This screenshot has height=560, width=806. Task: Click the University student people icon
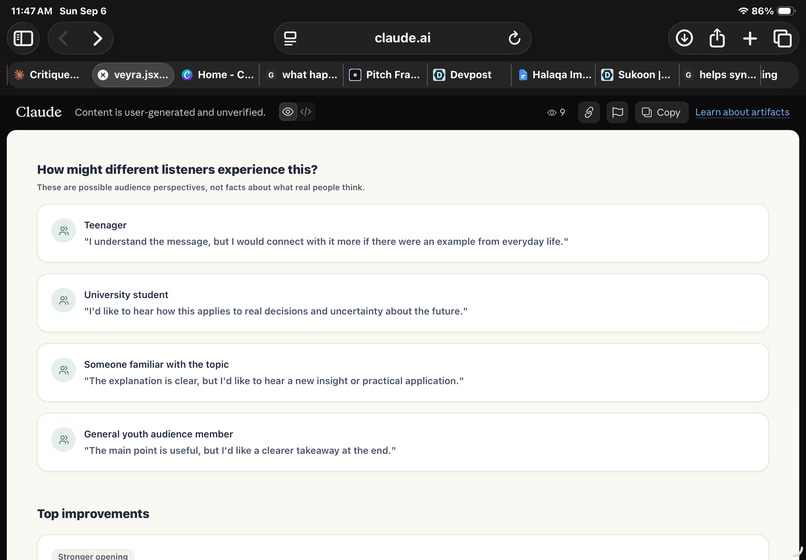point(64,300)
